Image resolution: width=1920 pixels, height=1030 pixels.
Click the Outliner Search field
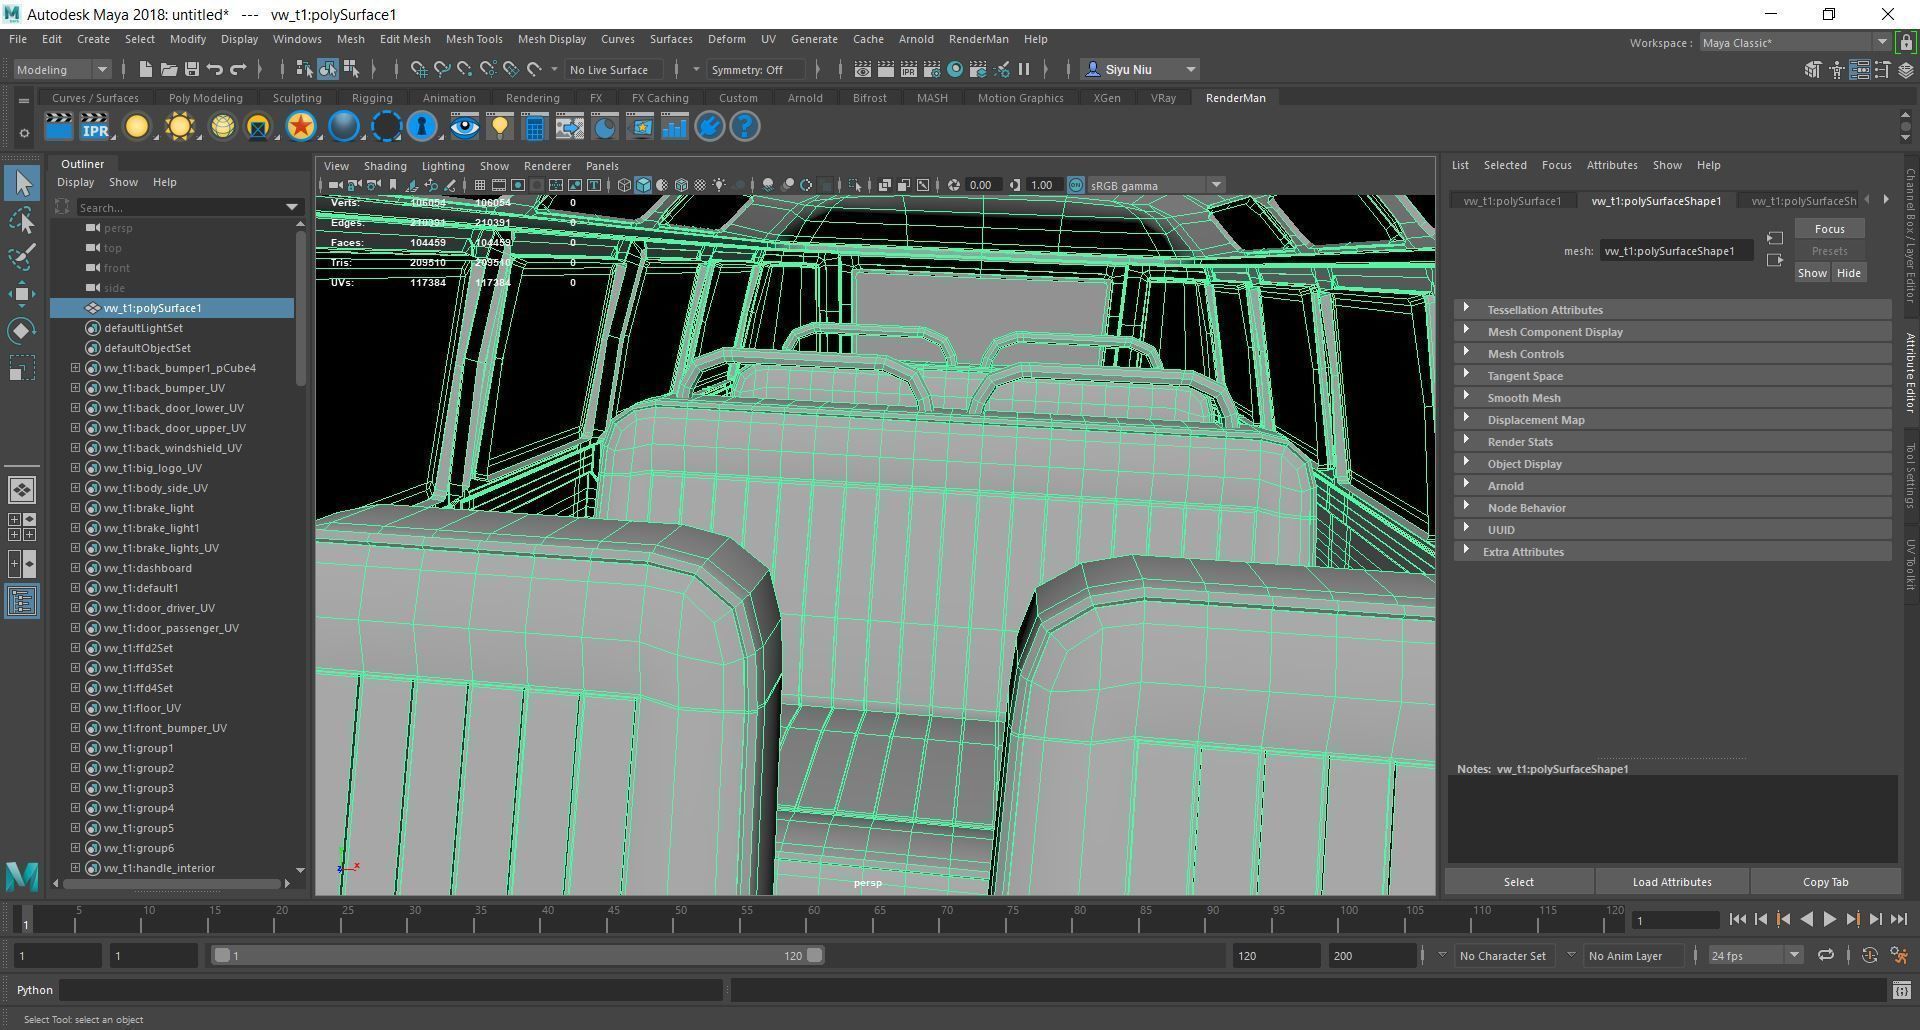(188, 207)
